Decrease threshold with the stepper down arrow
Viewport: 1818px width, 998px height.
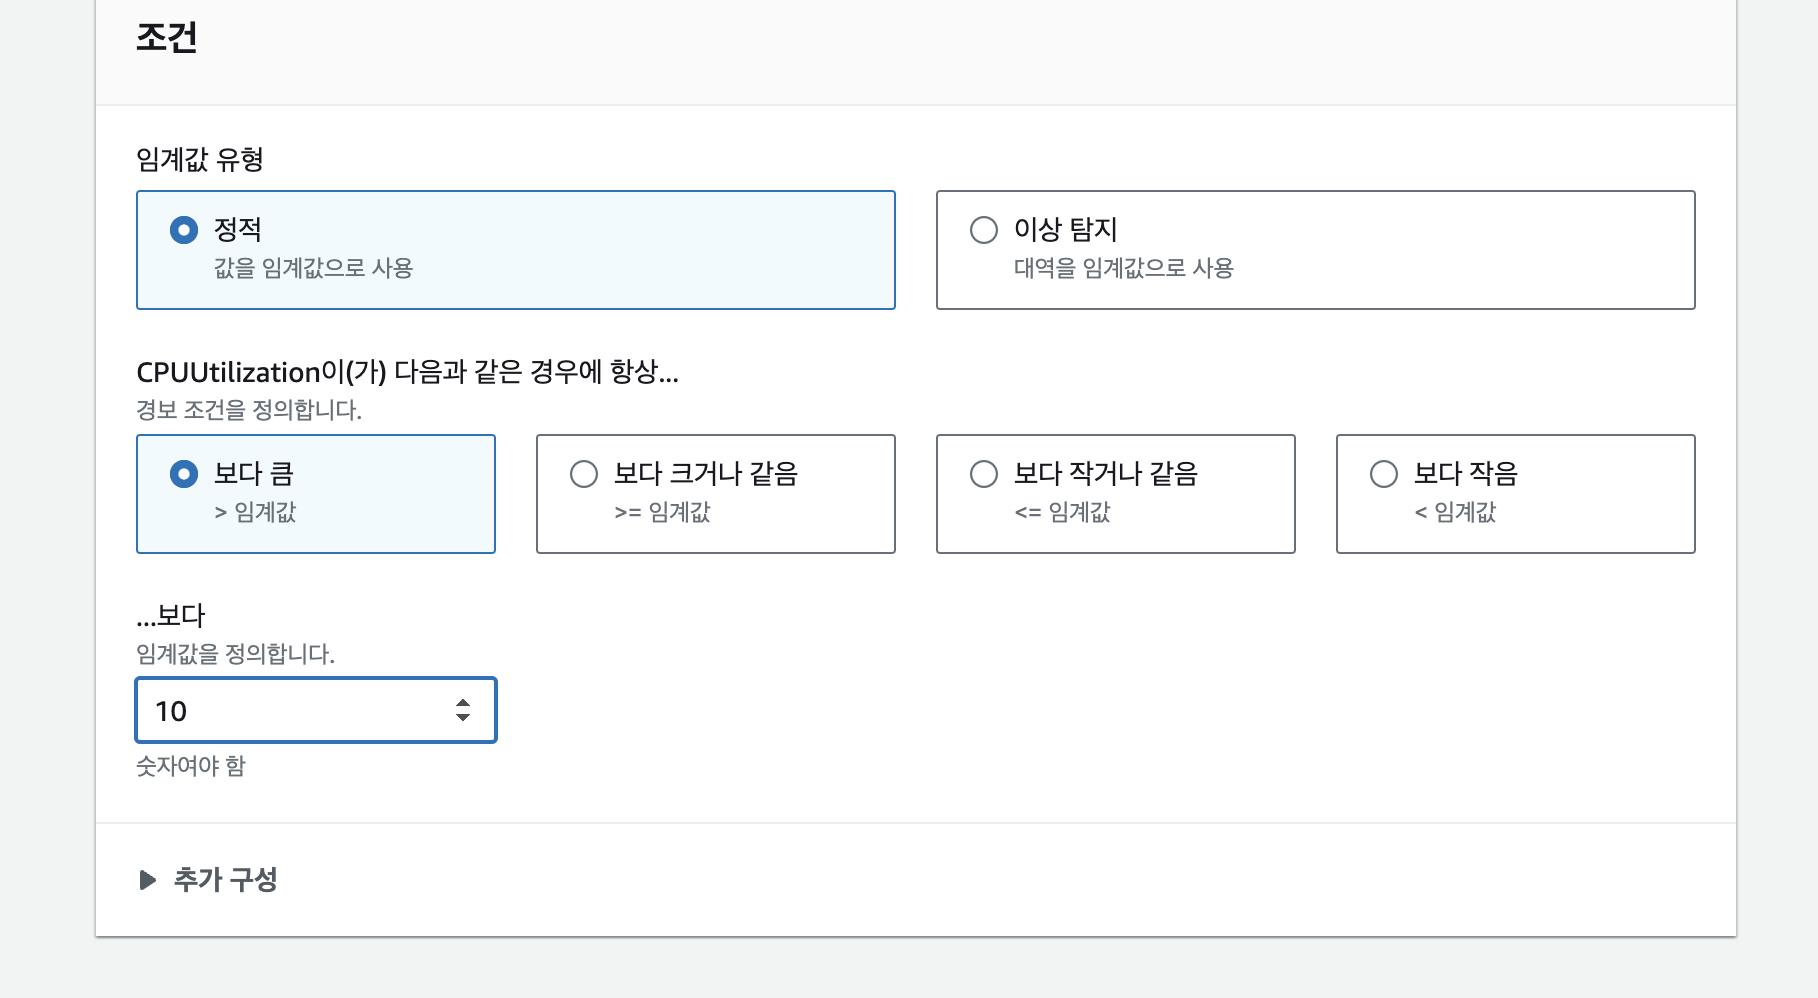pos(463,718)
